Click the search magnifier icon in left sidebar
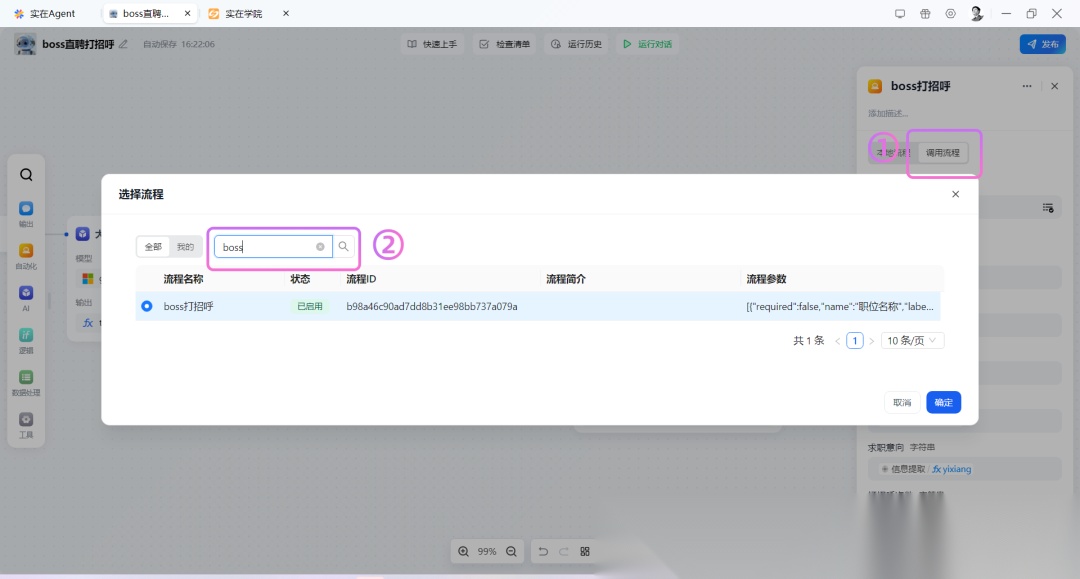 pos(26,175)
